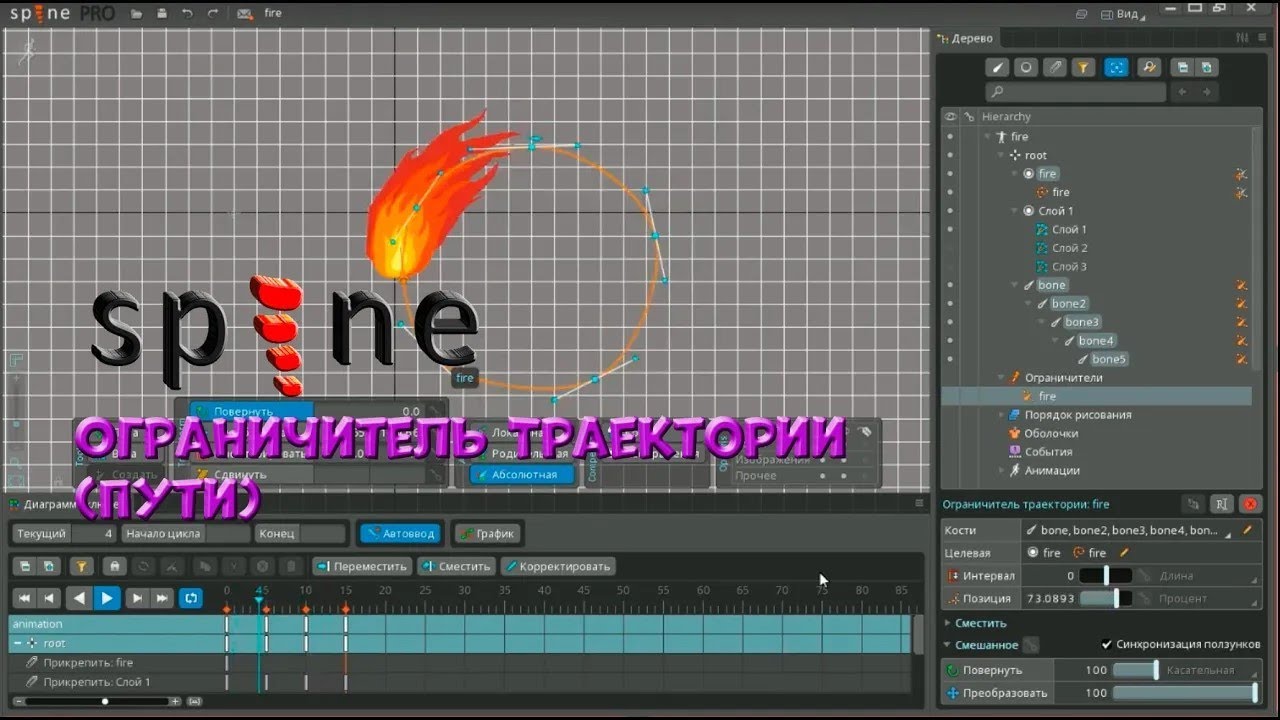1280x720 pixels.
Task: Select bone filter icon in tree toolbar
Action: tap(997, 68)
